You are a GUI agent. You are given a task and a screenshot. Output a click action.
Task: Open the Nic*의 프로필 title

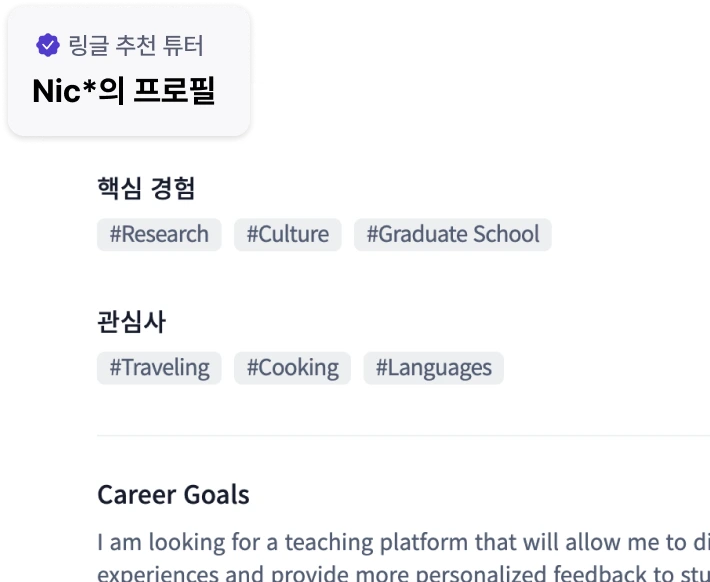(x=124, y=91)
